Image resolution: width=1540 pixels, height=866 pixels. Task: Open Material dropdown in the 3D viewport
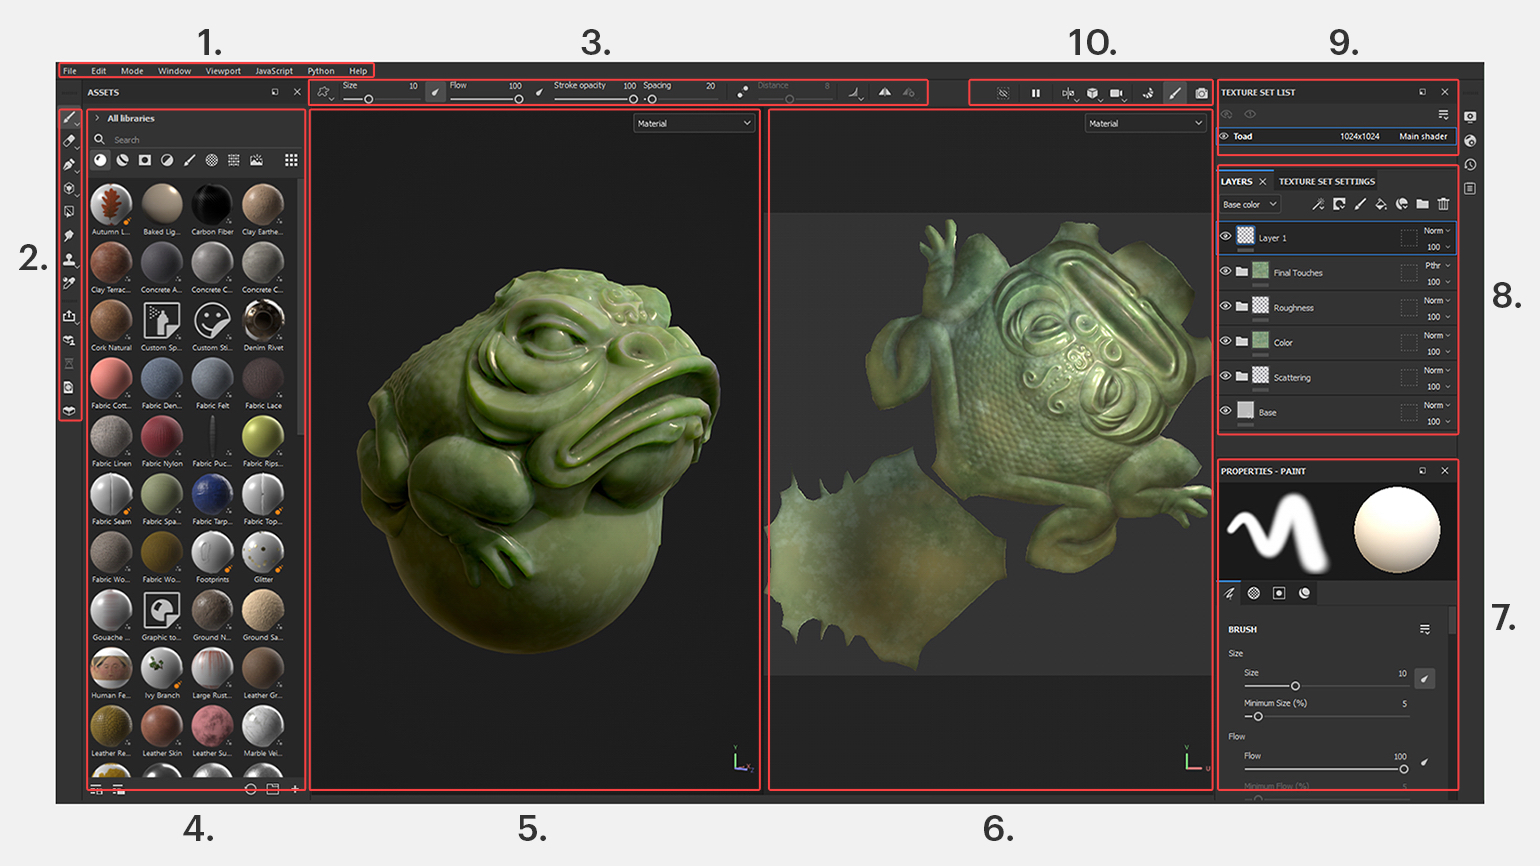(694, 123)
